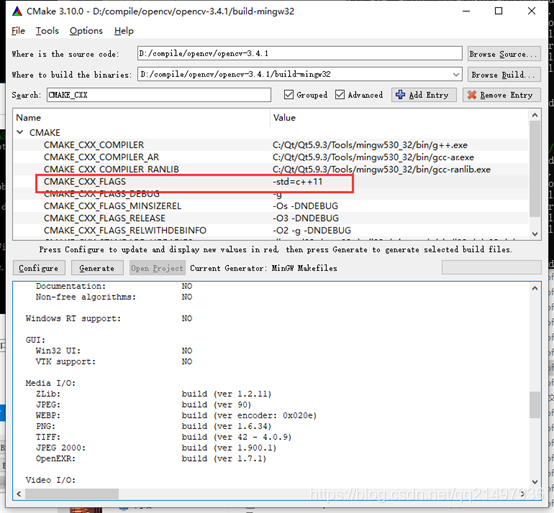
Task: Click the red X icon on Remove Entry
Action: click(472, 95)
